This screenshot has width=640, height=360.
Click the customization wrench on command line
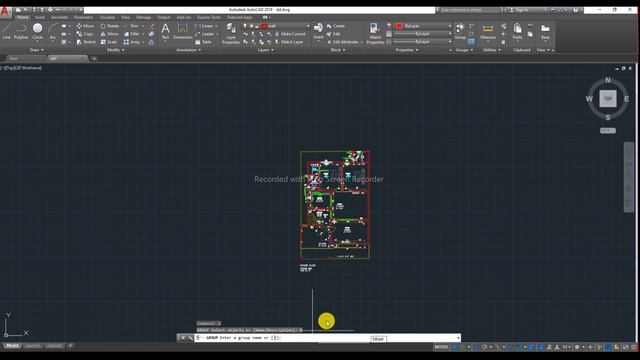tap(190, 338)
